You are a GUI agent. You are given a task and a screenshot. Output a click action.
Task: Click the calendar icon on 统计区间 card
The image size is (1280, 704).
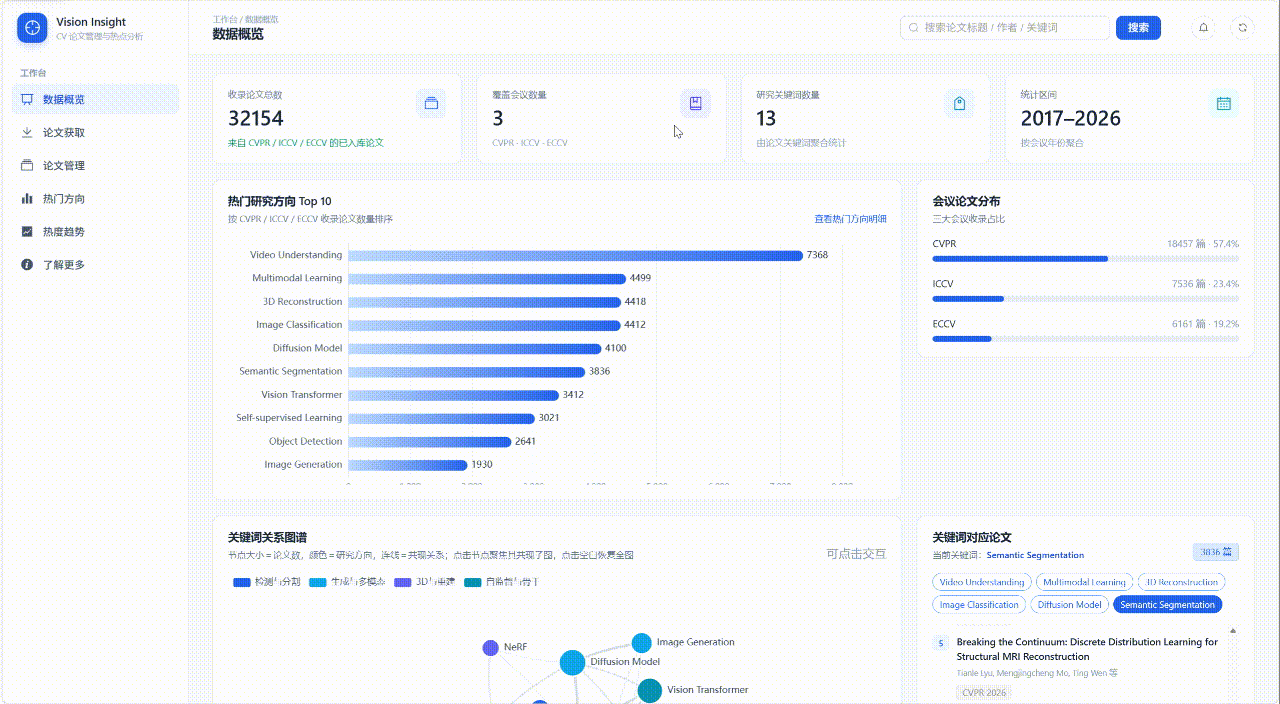point(1223,103)
